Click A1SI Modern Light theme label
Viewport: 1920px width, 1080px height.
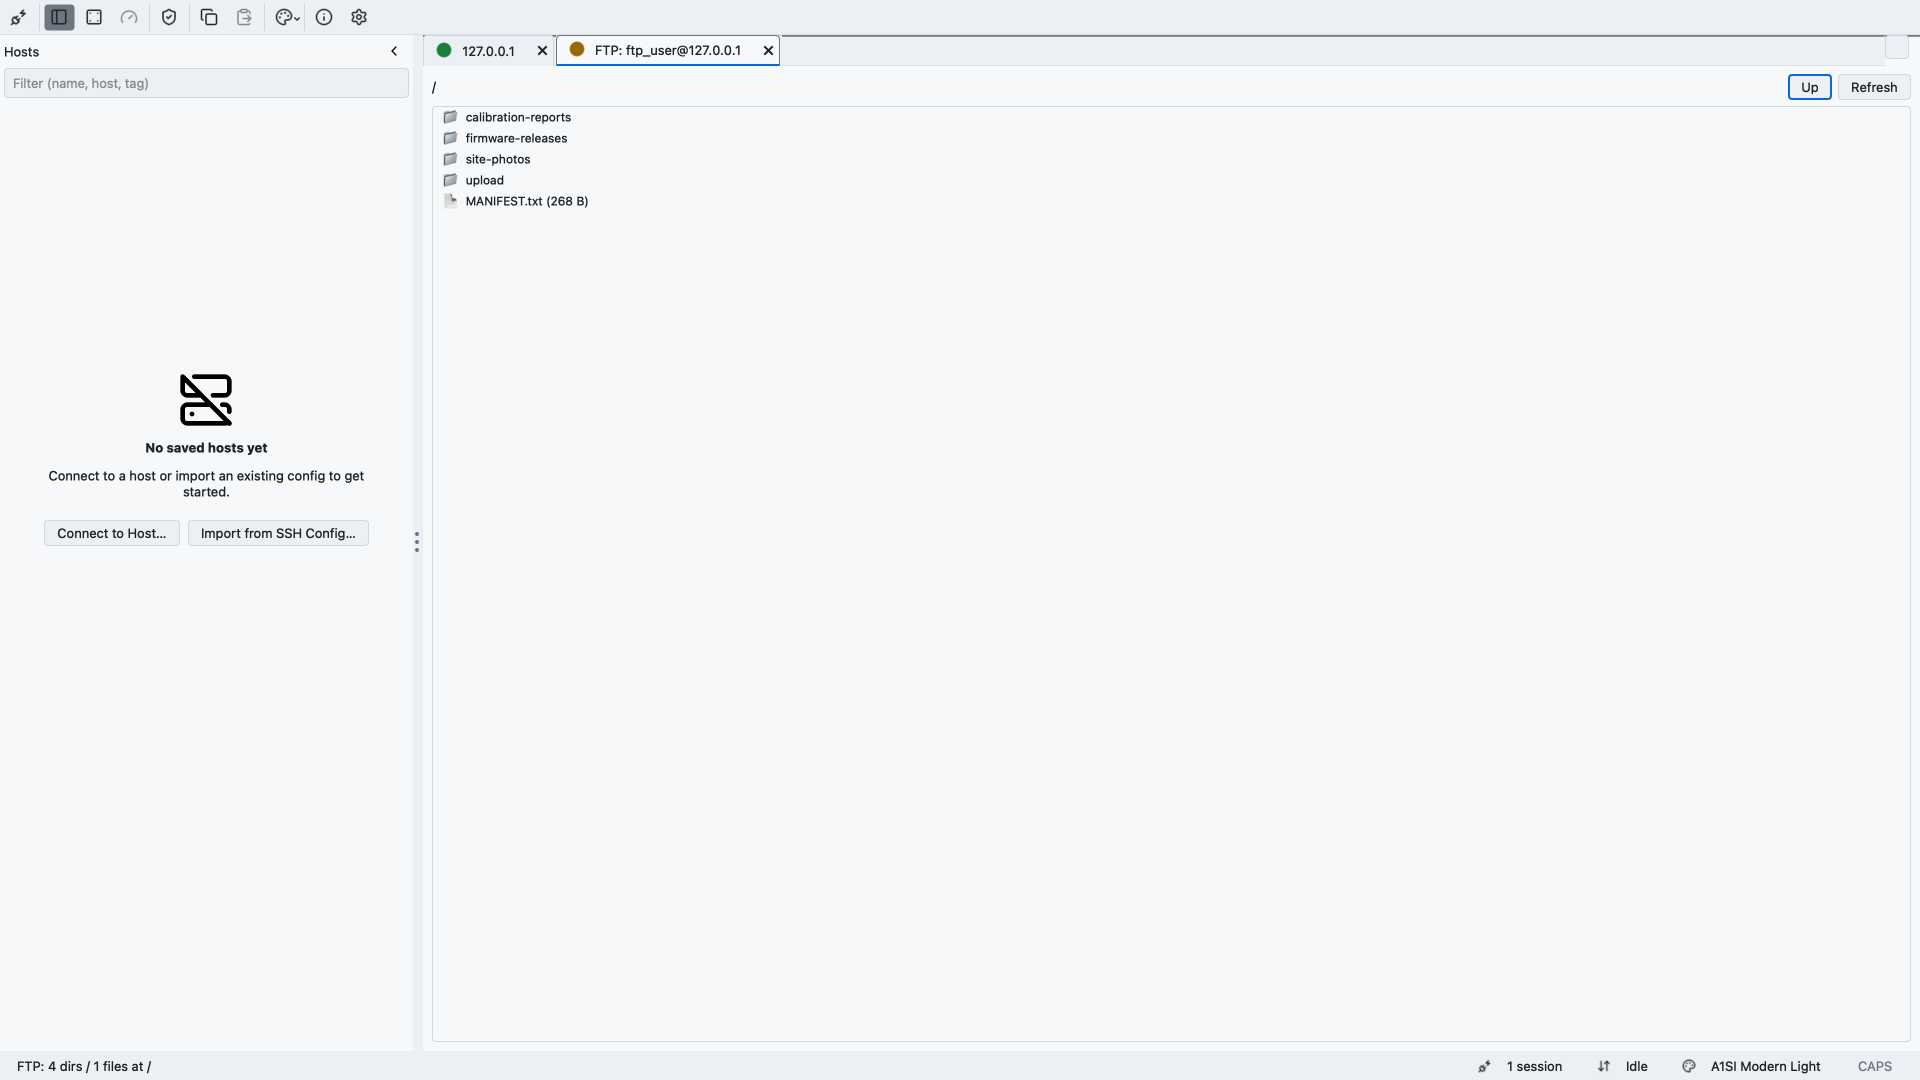1765,1066
